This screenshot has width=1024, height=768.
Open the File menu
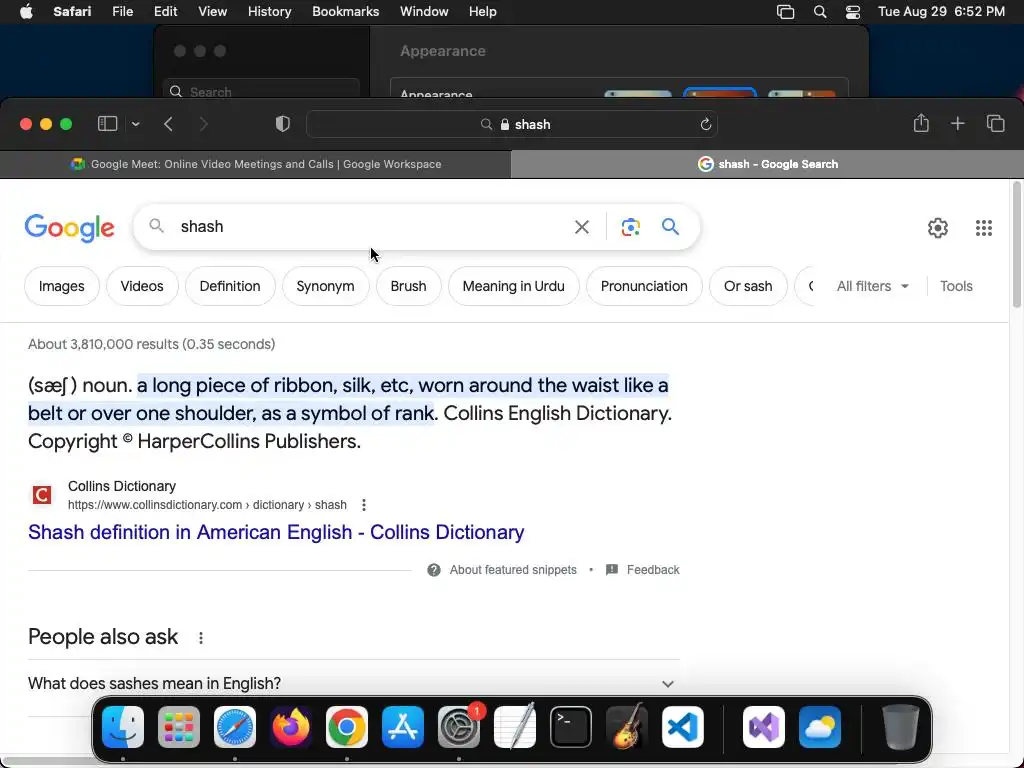coord(122,12)
